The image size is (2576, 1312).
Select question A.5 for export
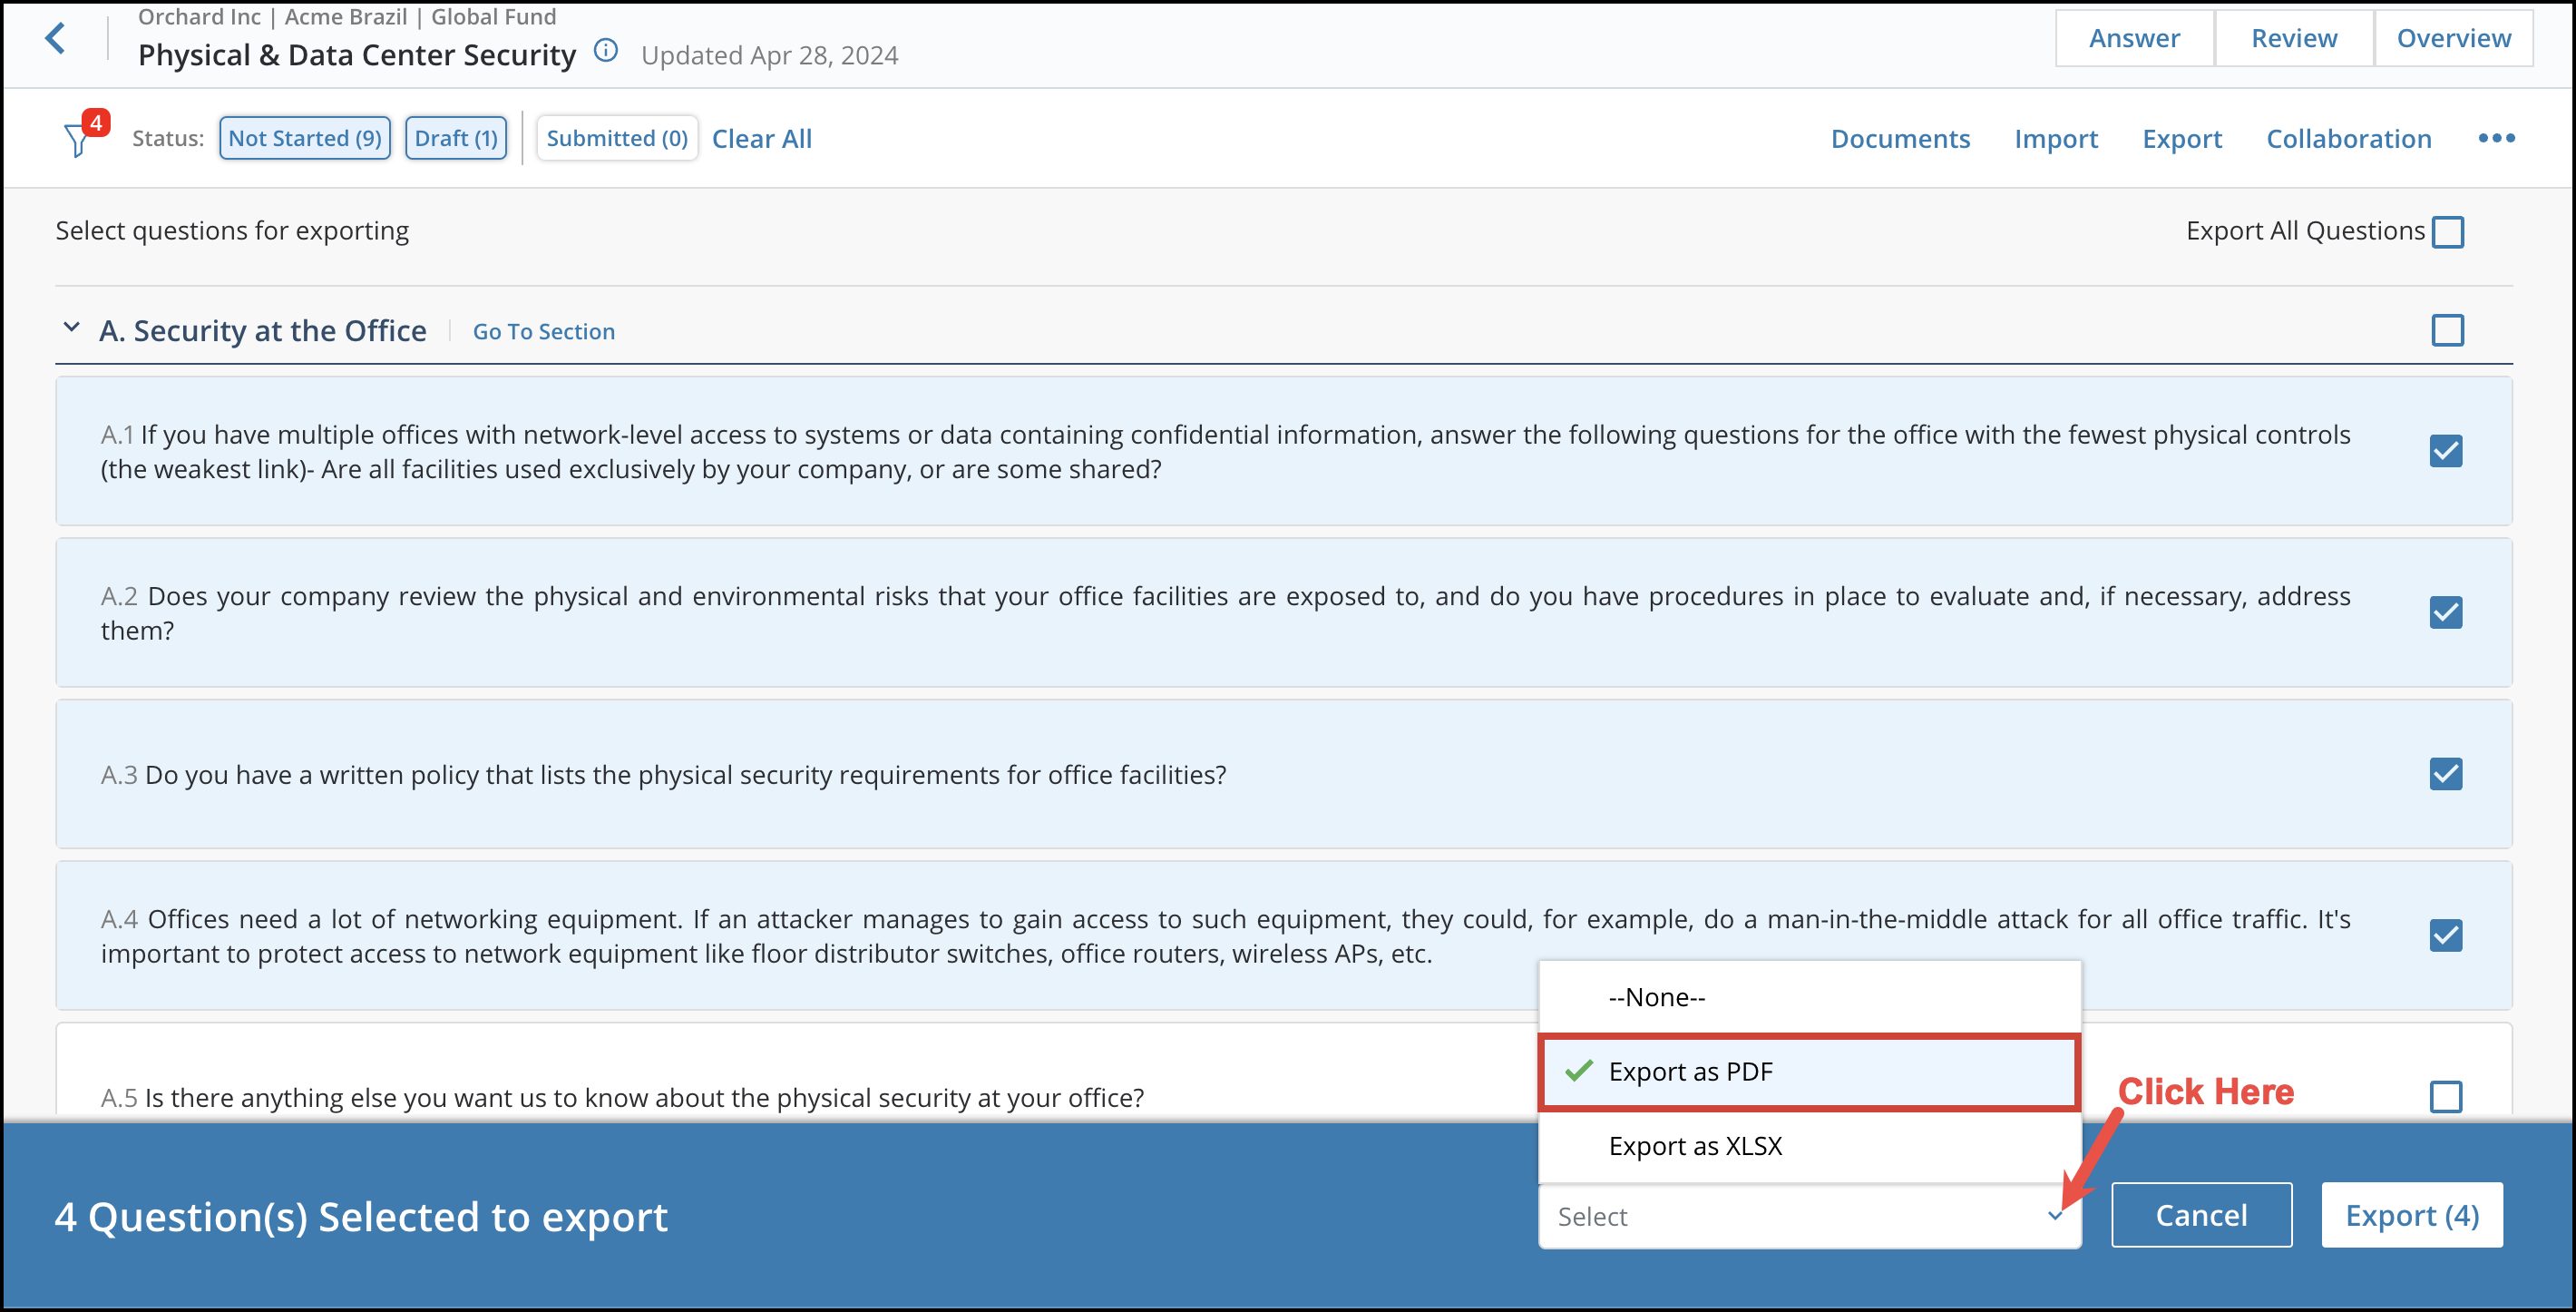2446,1097
